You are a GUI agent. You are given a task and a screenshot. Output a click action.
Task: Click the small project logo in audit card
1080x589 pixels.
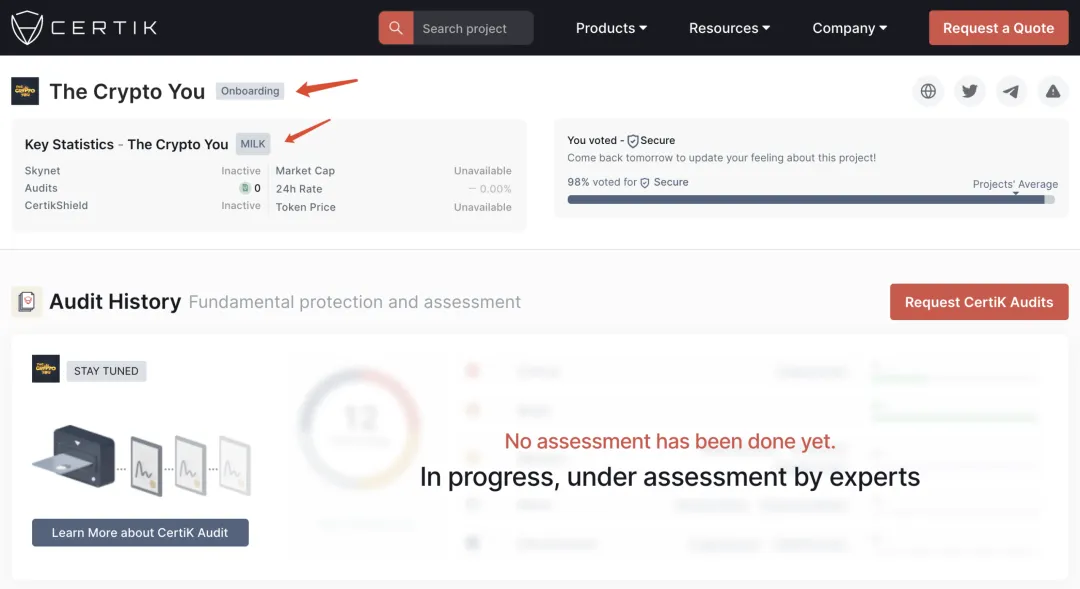coord(45,369)
